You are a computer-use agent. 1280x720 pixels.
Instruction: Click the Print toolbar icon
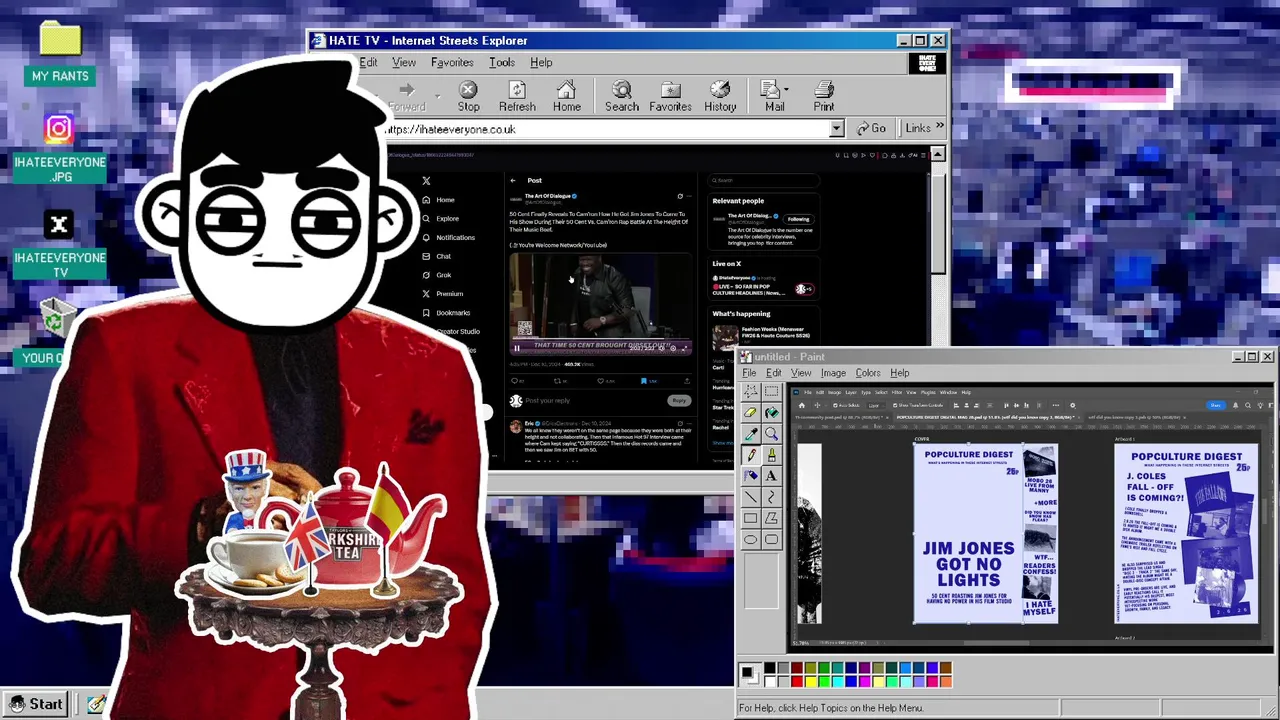point(824,96)
